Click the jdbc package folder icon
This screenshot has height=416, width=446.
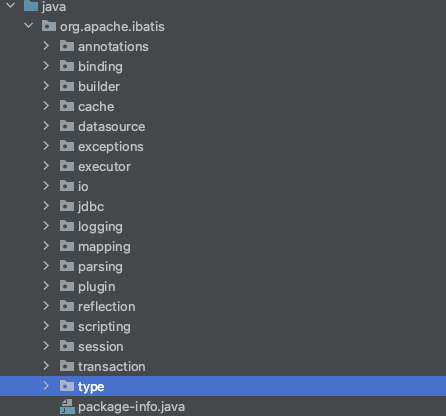pos(67,206)
